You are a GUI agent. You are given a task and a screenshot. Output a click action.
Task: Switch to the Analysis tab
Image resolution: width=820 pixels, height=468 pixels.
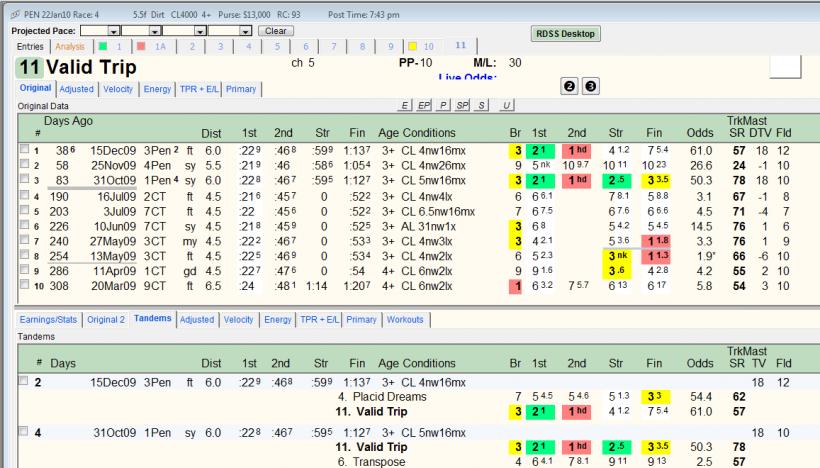(70, 47)
